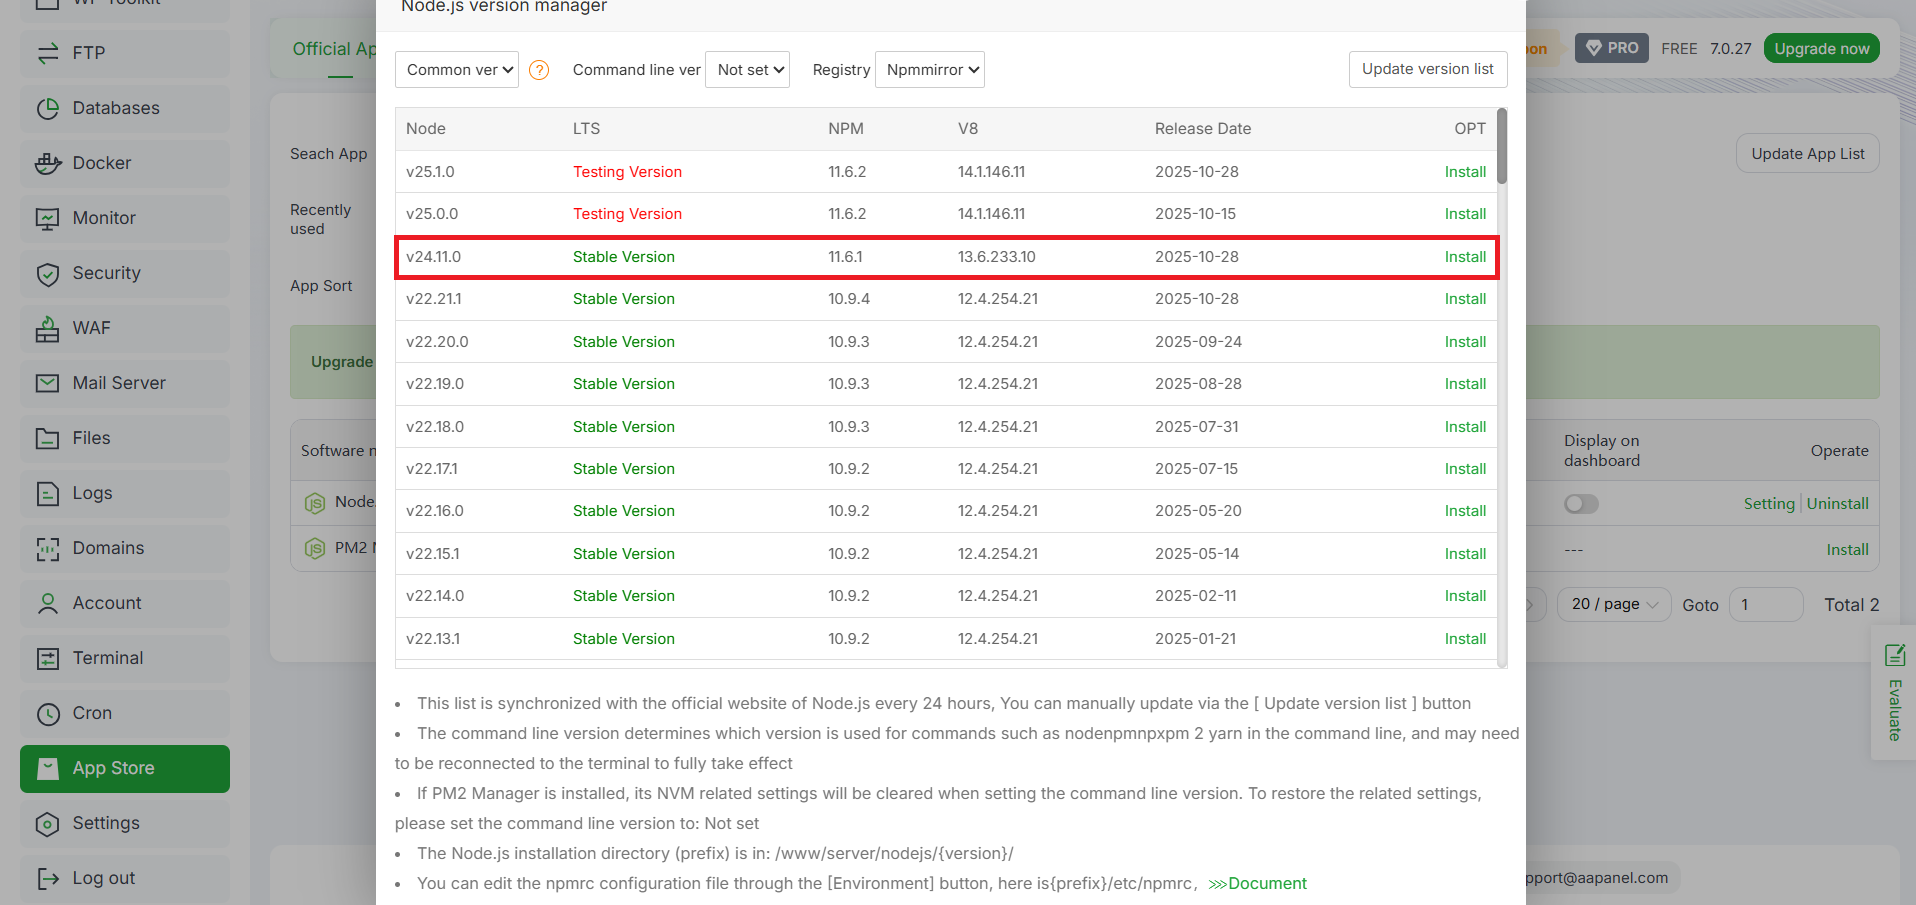Screen dimensions: 1916x905
Task: Click Uninstall link for Node.js
Action: point(1838,504)
